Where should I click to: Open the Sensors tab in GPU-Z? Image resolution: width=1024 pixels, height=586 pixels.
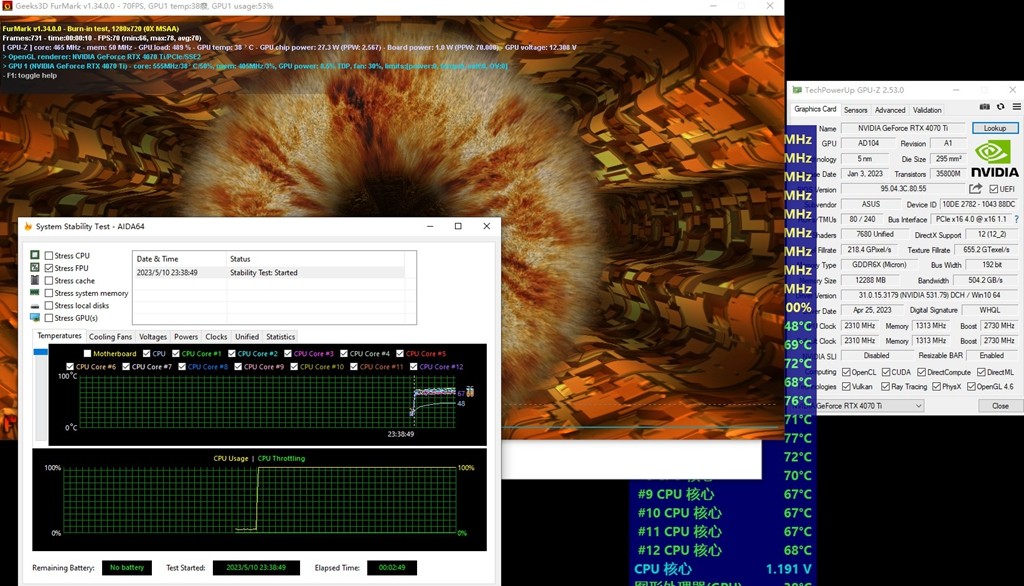(855, 110)
